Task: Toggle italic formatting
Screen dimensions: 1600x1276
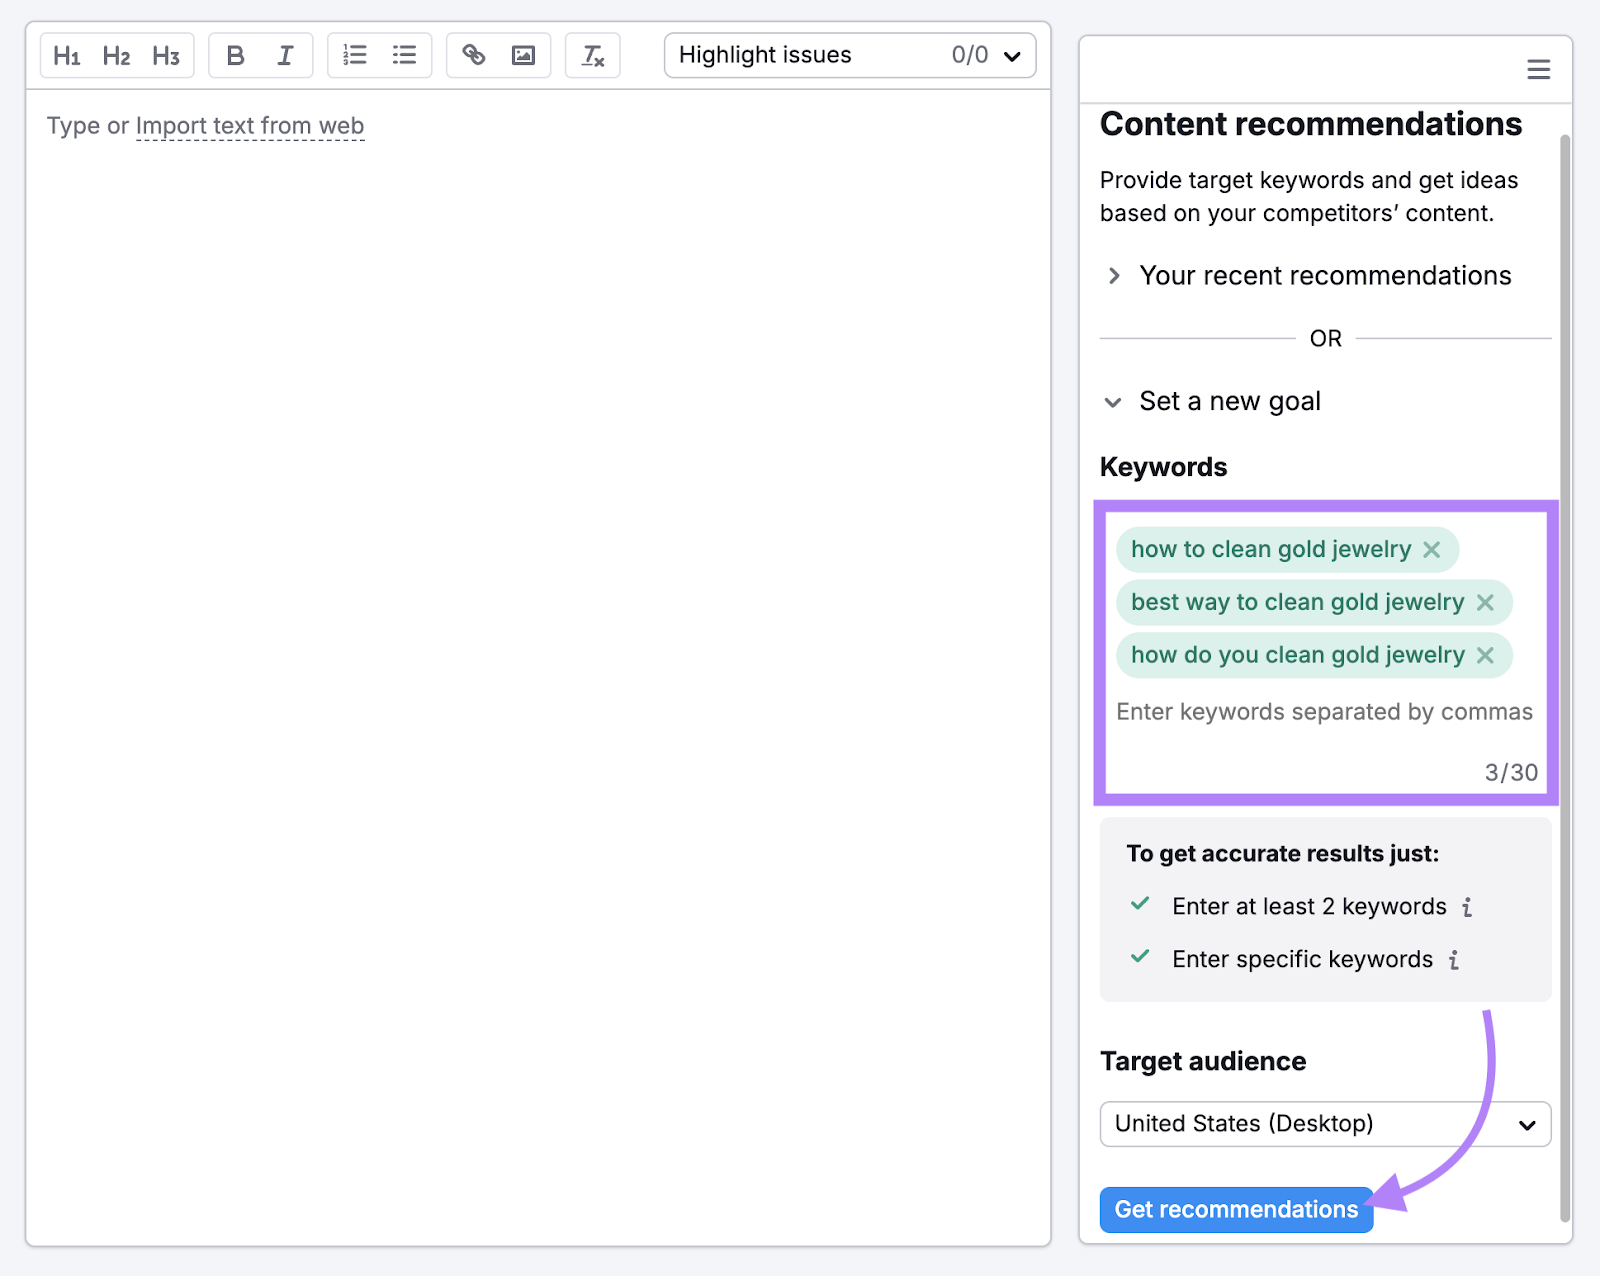Action: tap(285, 55)
